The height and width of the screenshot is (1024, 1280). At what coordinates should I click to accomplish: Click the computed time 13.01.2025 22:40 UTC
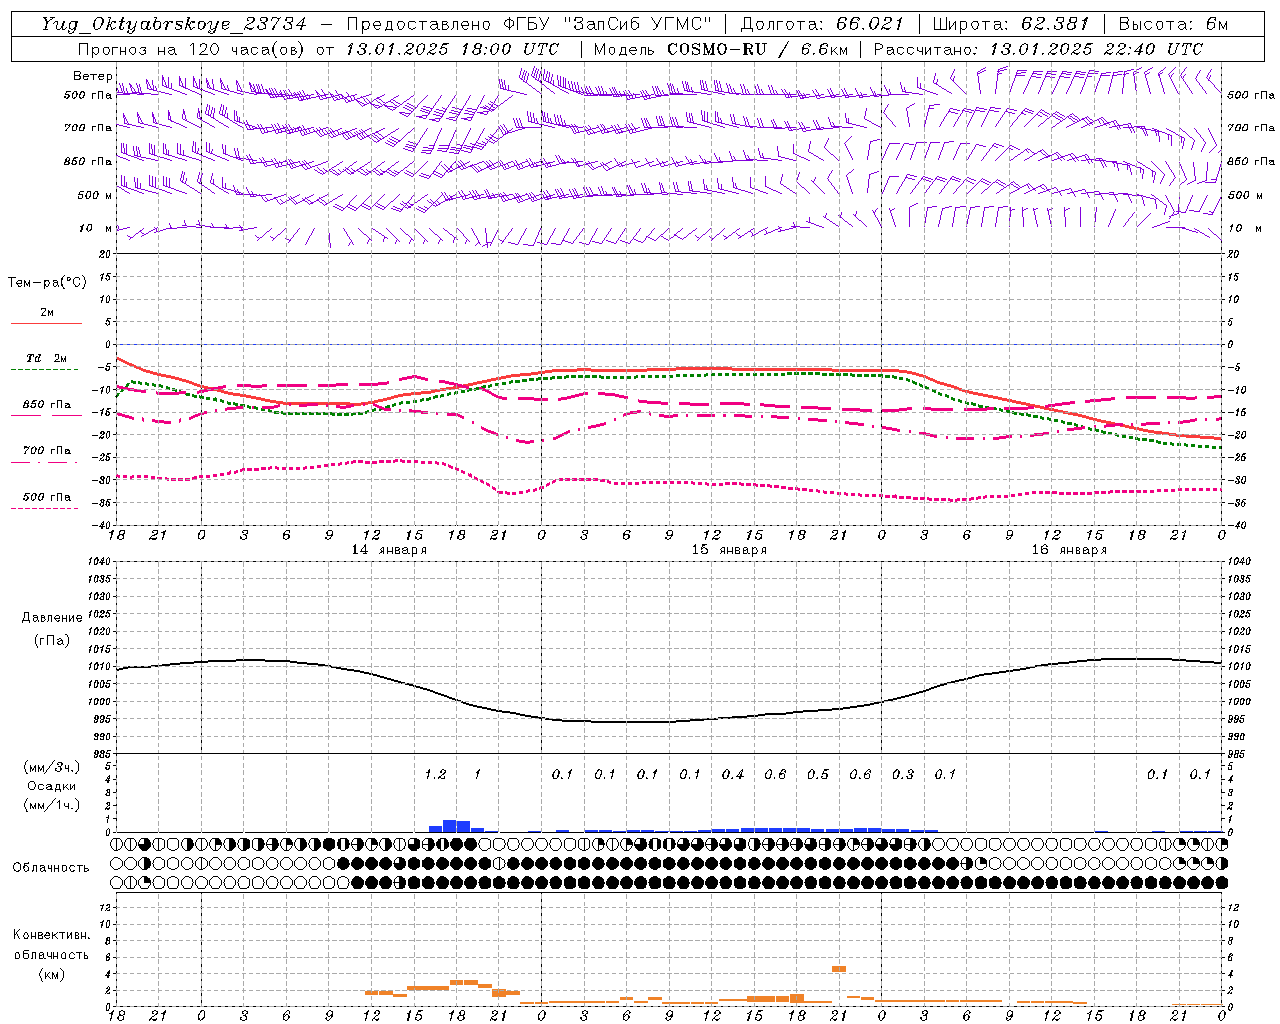(1095, 49)
